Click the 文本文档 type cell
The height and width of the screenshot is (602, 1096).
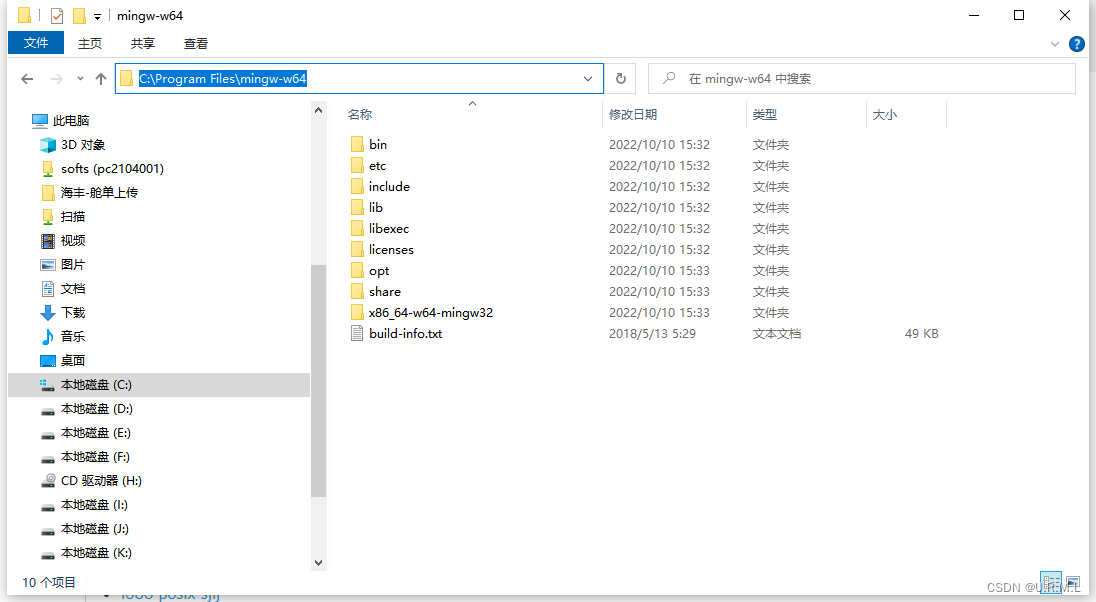pyautogui.click(x=777, y=334)
